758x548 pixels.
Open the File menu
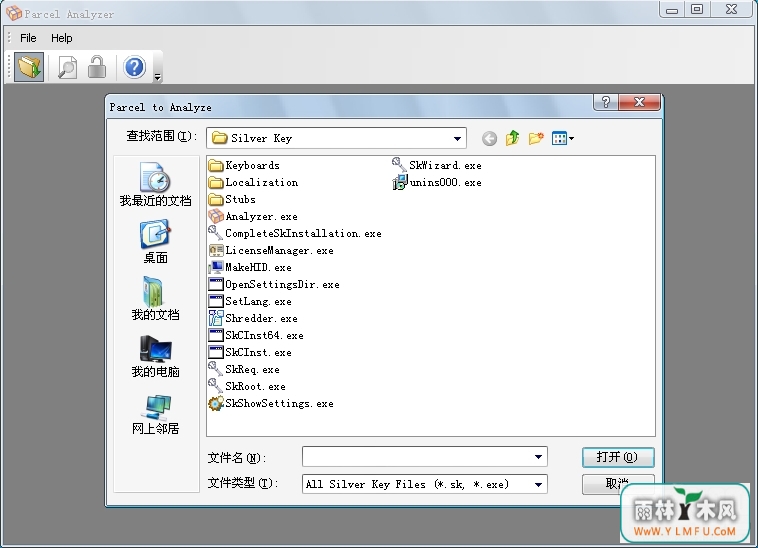pos(28,38)
